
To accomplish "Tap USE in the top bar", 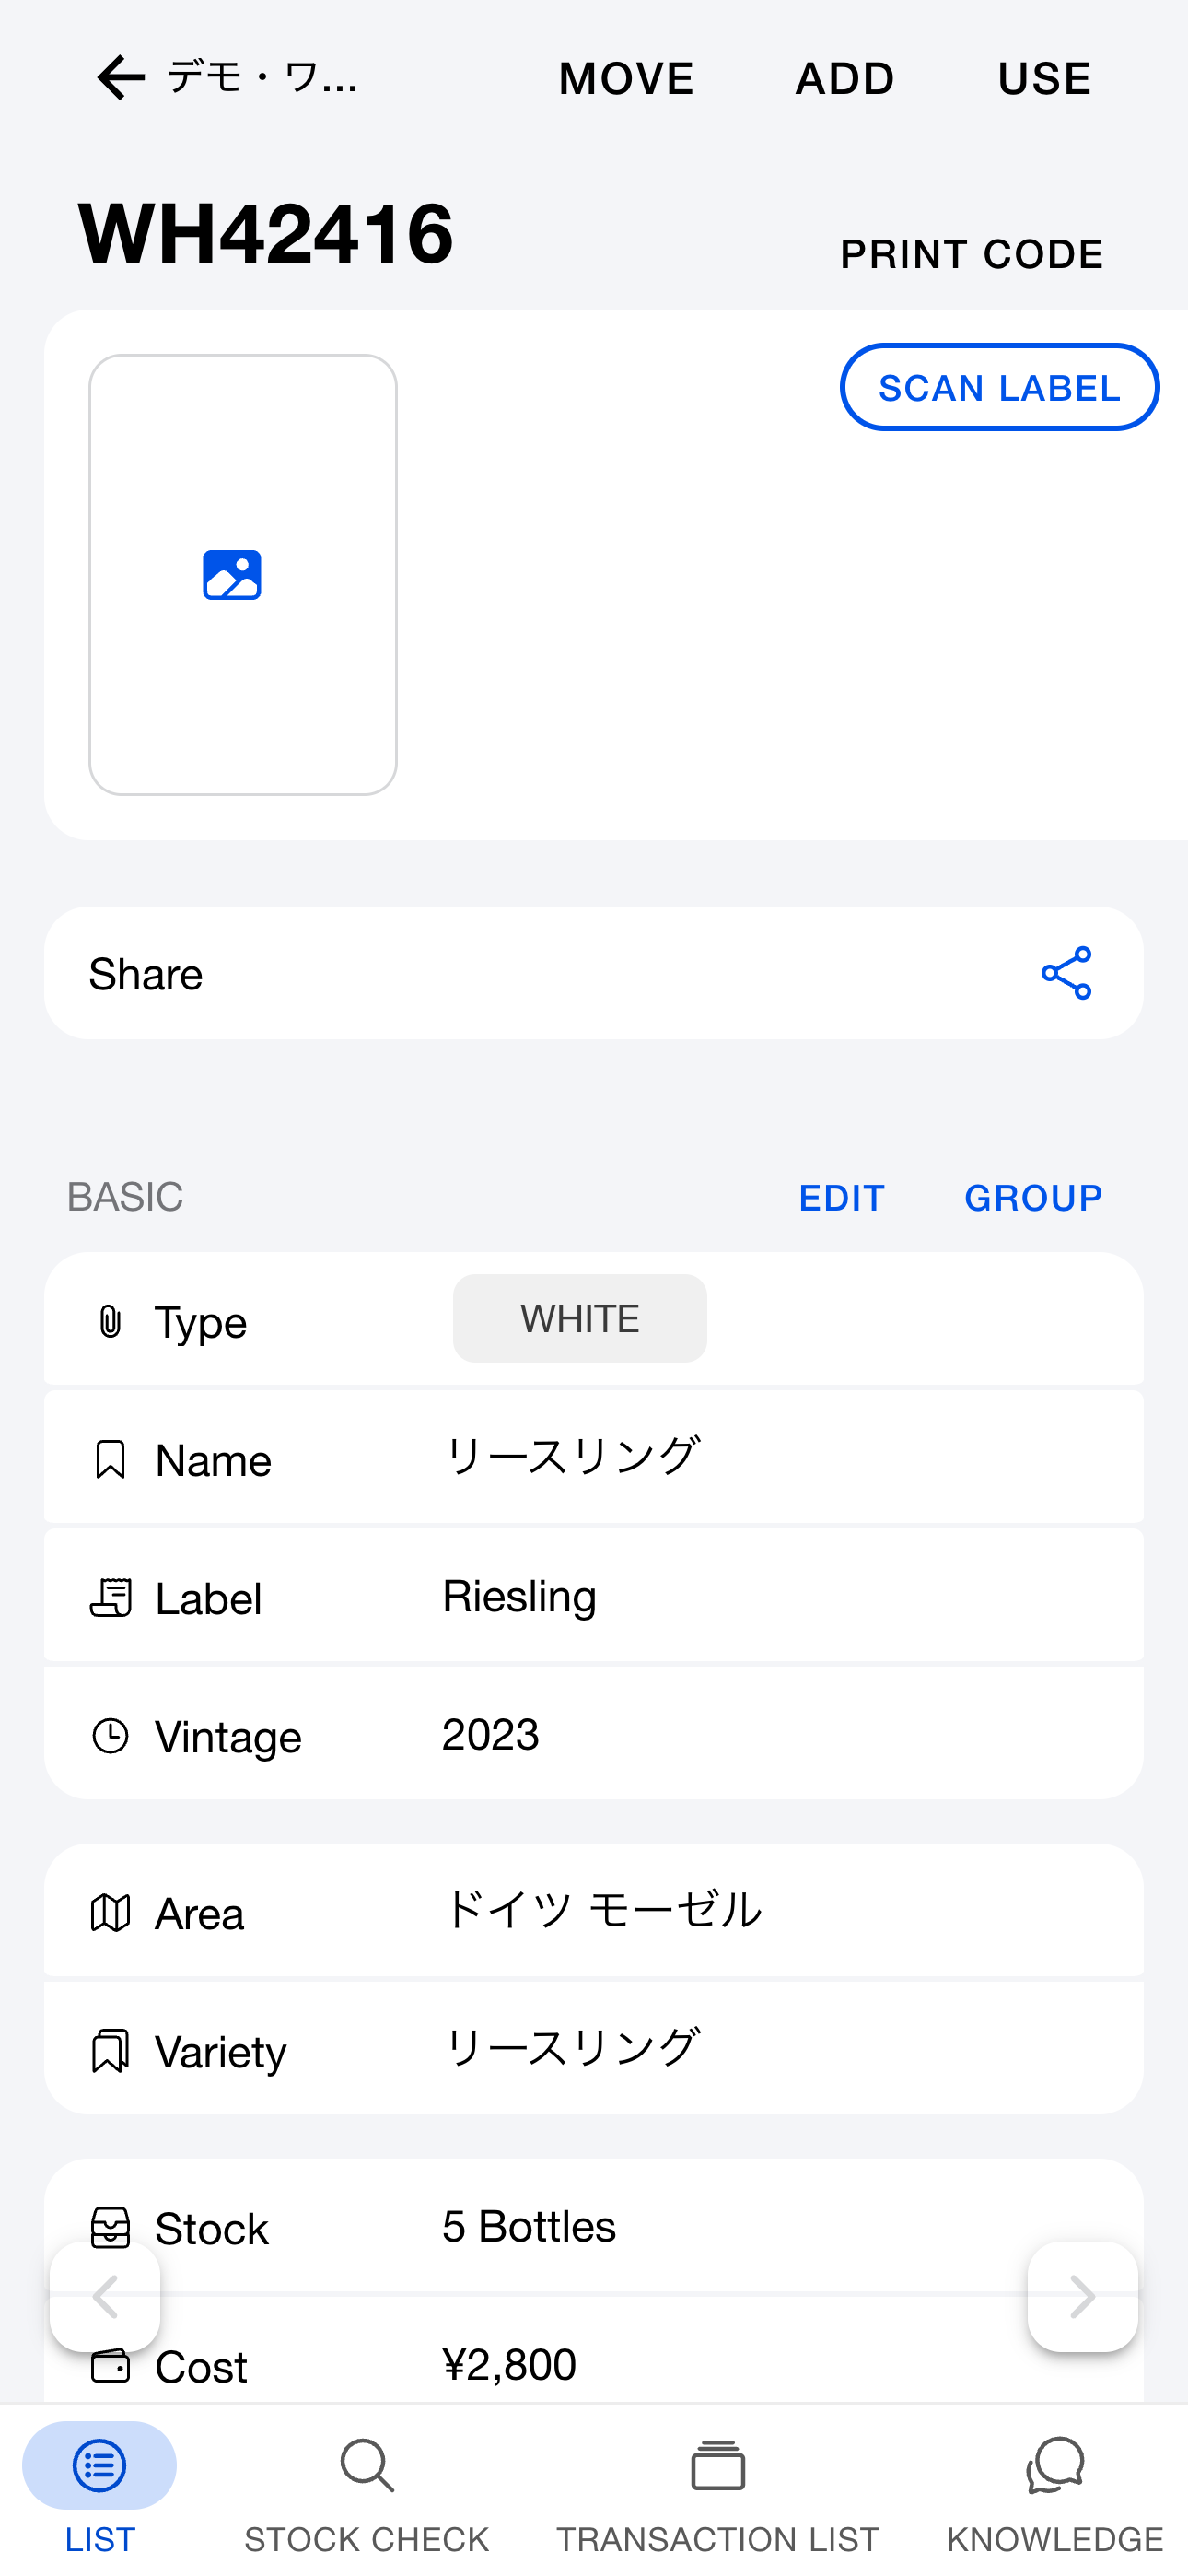I will [1044, 78].
